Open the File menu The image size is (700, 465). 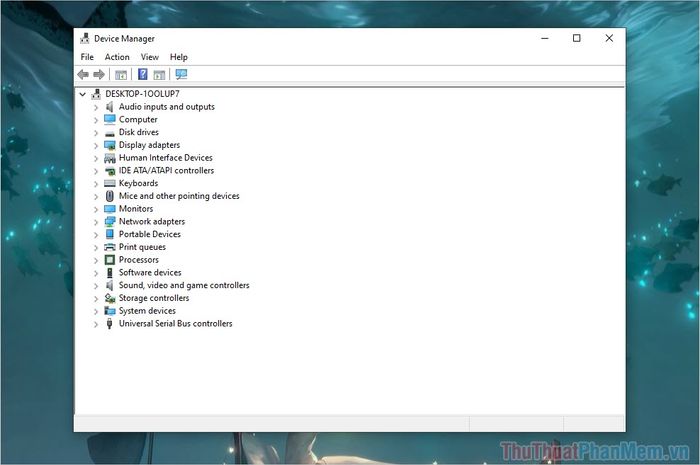pos(87,57)
